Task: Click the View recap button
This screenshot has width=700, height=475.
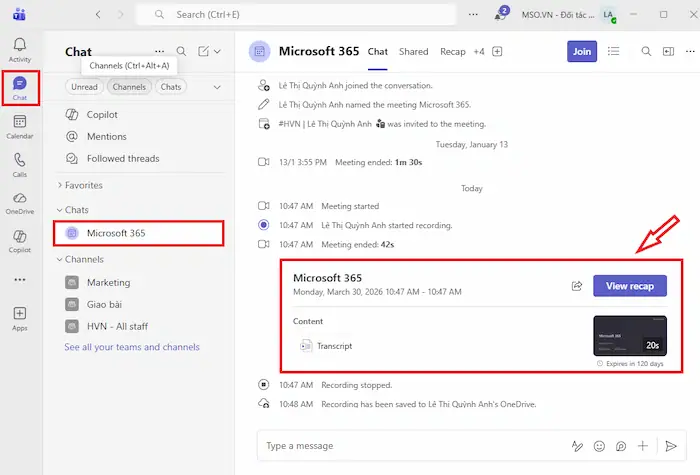Action: (629, 286)
